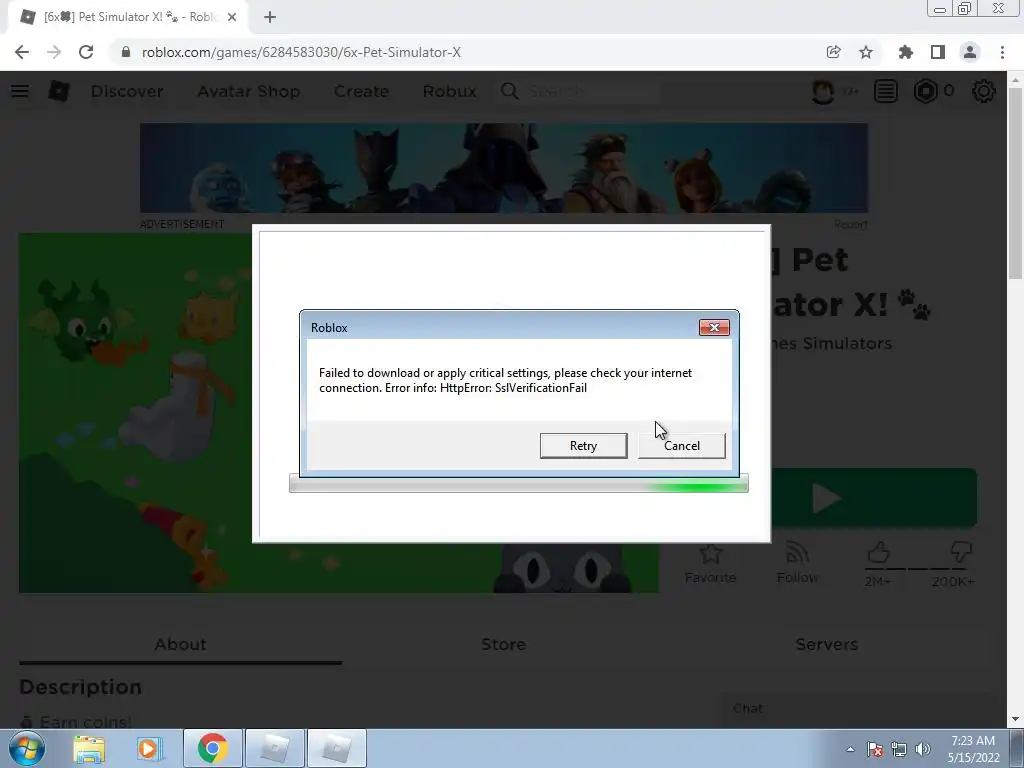This screenshot has height=768, width=1024.
Task: Open a new tab with the plus button
Action: tap(270, 17)
